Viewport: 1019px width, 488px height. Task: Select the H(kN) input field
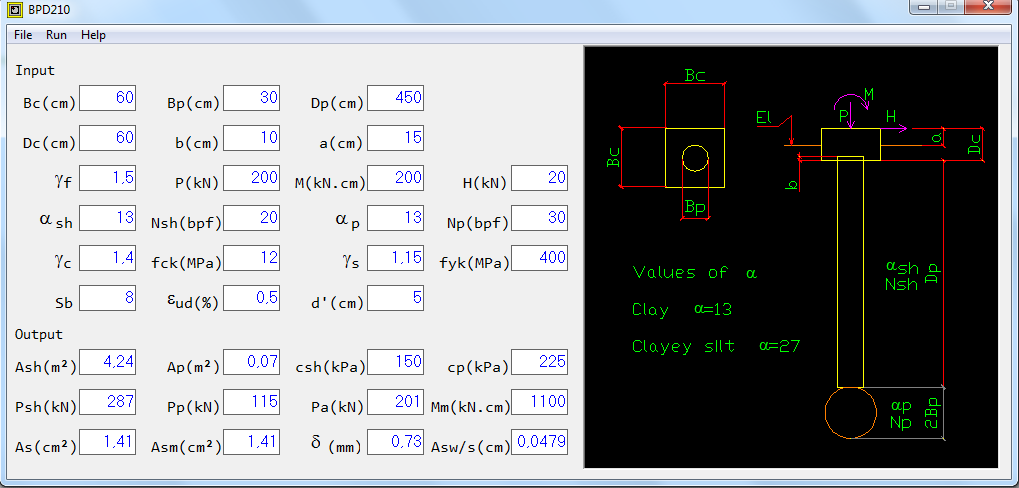[x=539, y=179]
